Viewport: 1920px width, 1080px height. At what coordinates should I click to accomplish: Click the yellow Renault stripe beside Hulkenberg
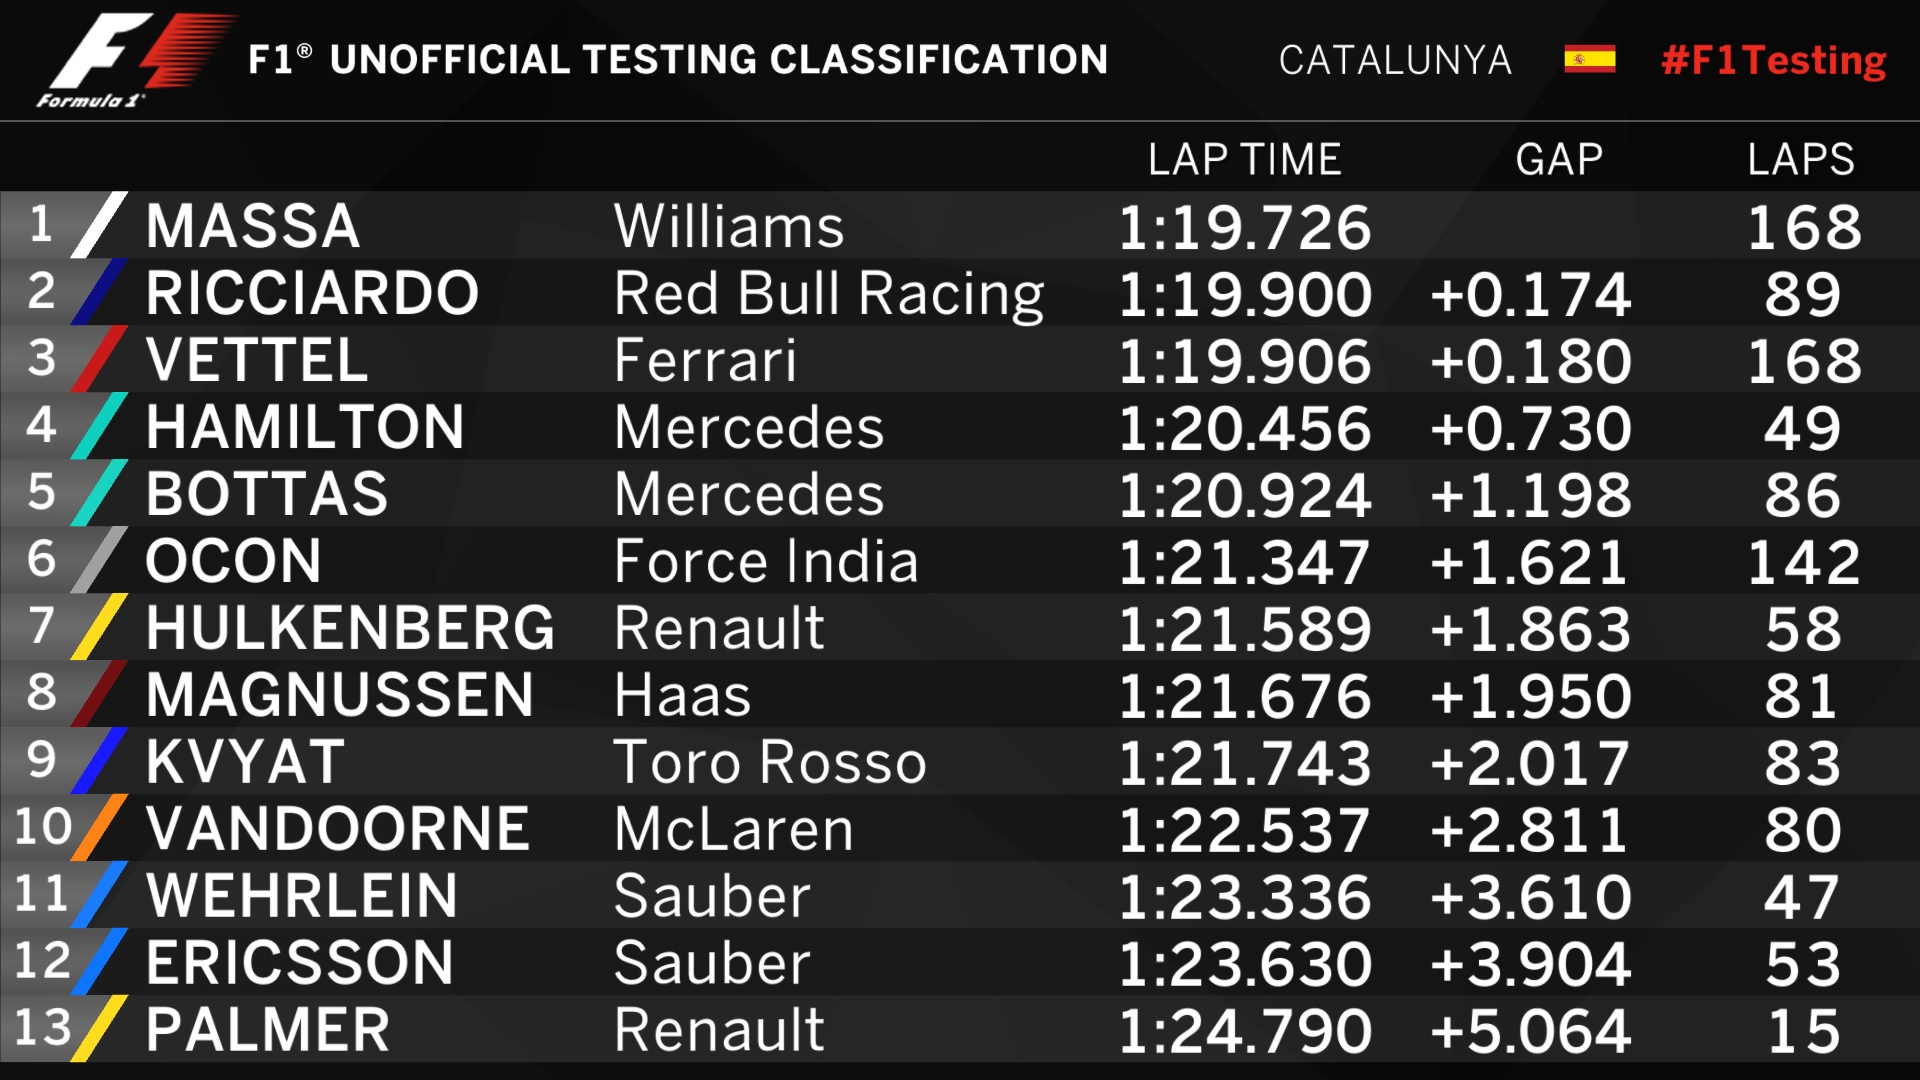click(x=100, y=627)
